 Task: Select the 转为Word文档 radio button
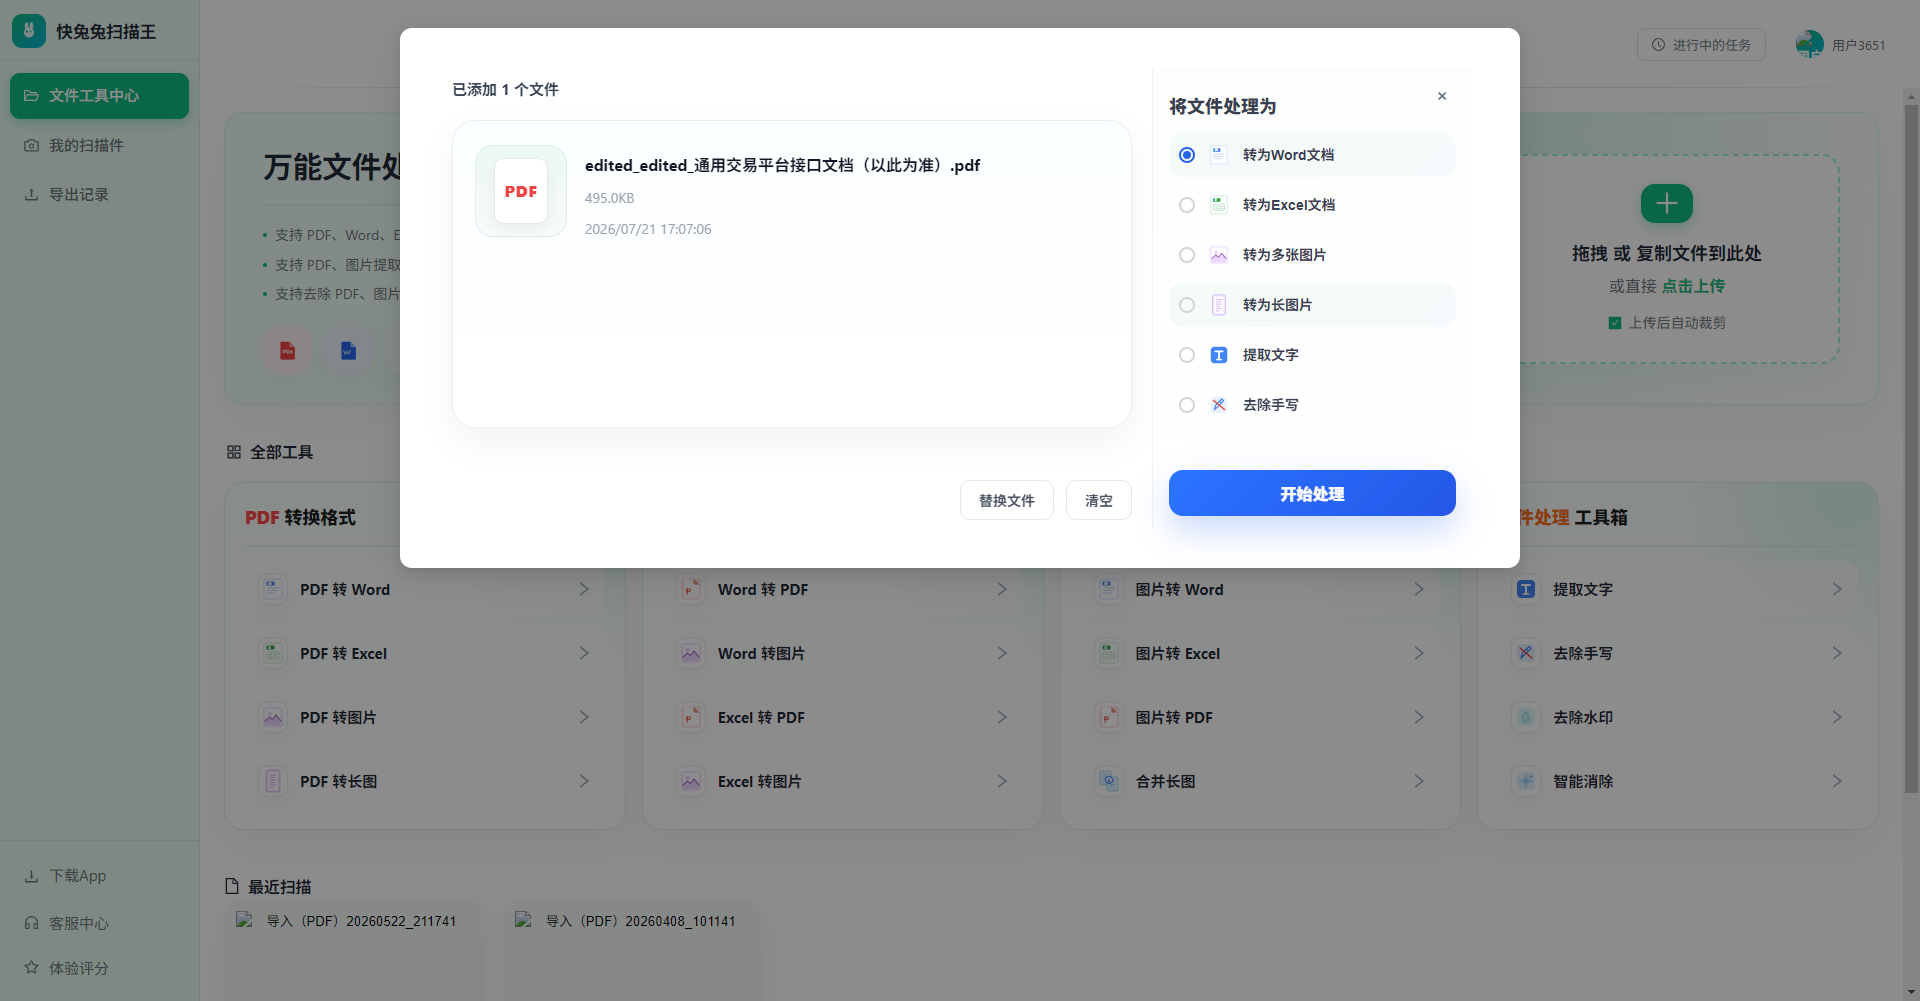coord(1187,155)
